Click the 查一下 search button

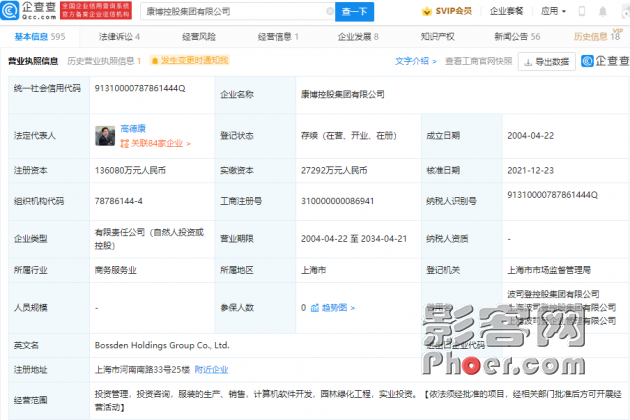coord(354,12)
